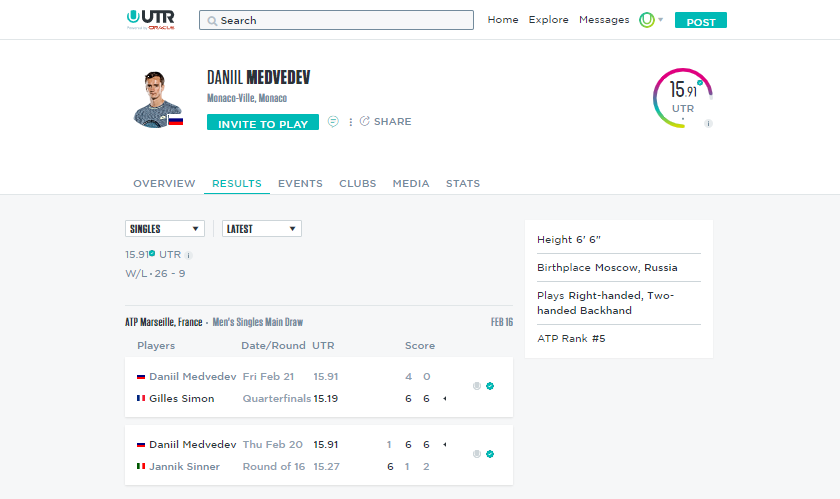The width and height of the screenshot is (840, 499).
Task: Click Italy flag beside Jannik Sinner
Action: coord(141,466)
